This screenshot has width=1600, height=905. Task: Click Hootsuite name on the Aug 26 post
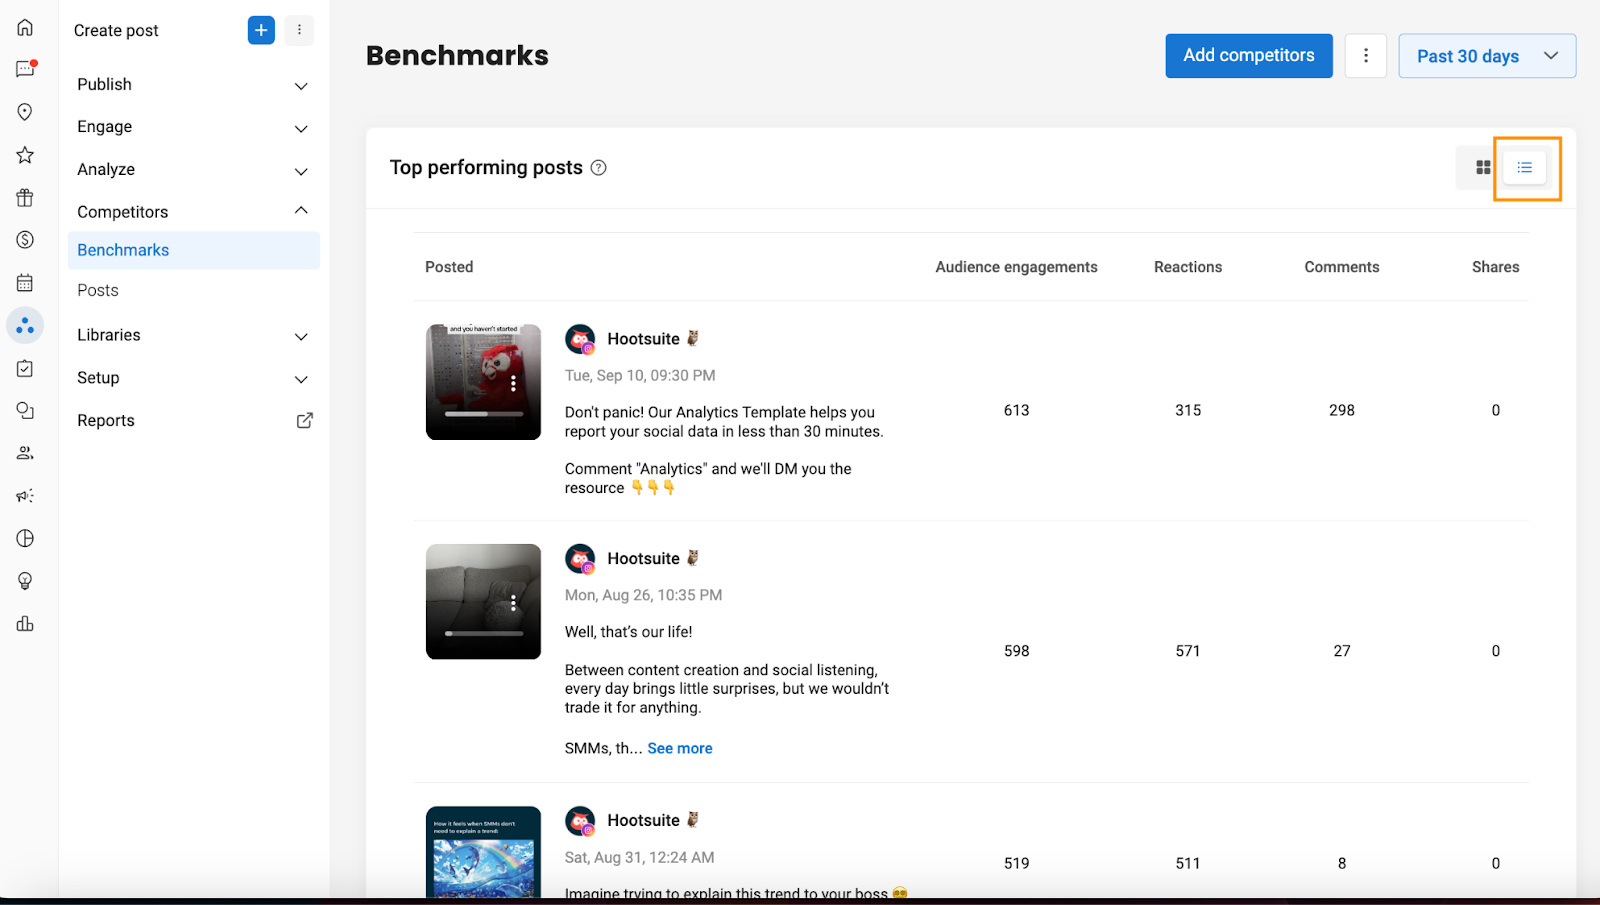(643, 559)
